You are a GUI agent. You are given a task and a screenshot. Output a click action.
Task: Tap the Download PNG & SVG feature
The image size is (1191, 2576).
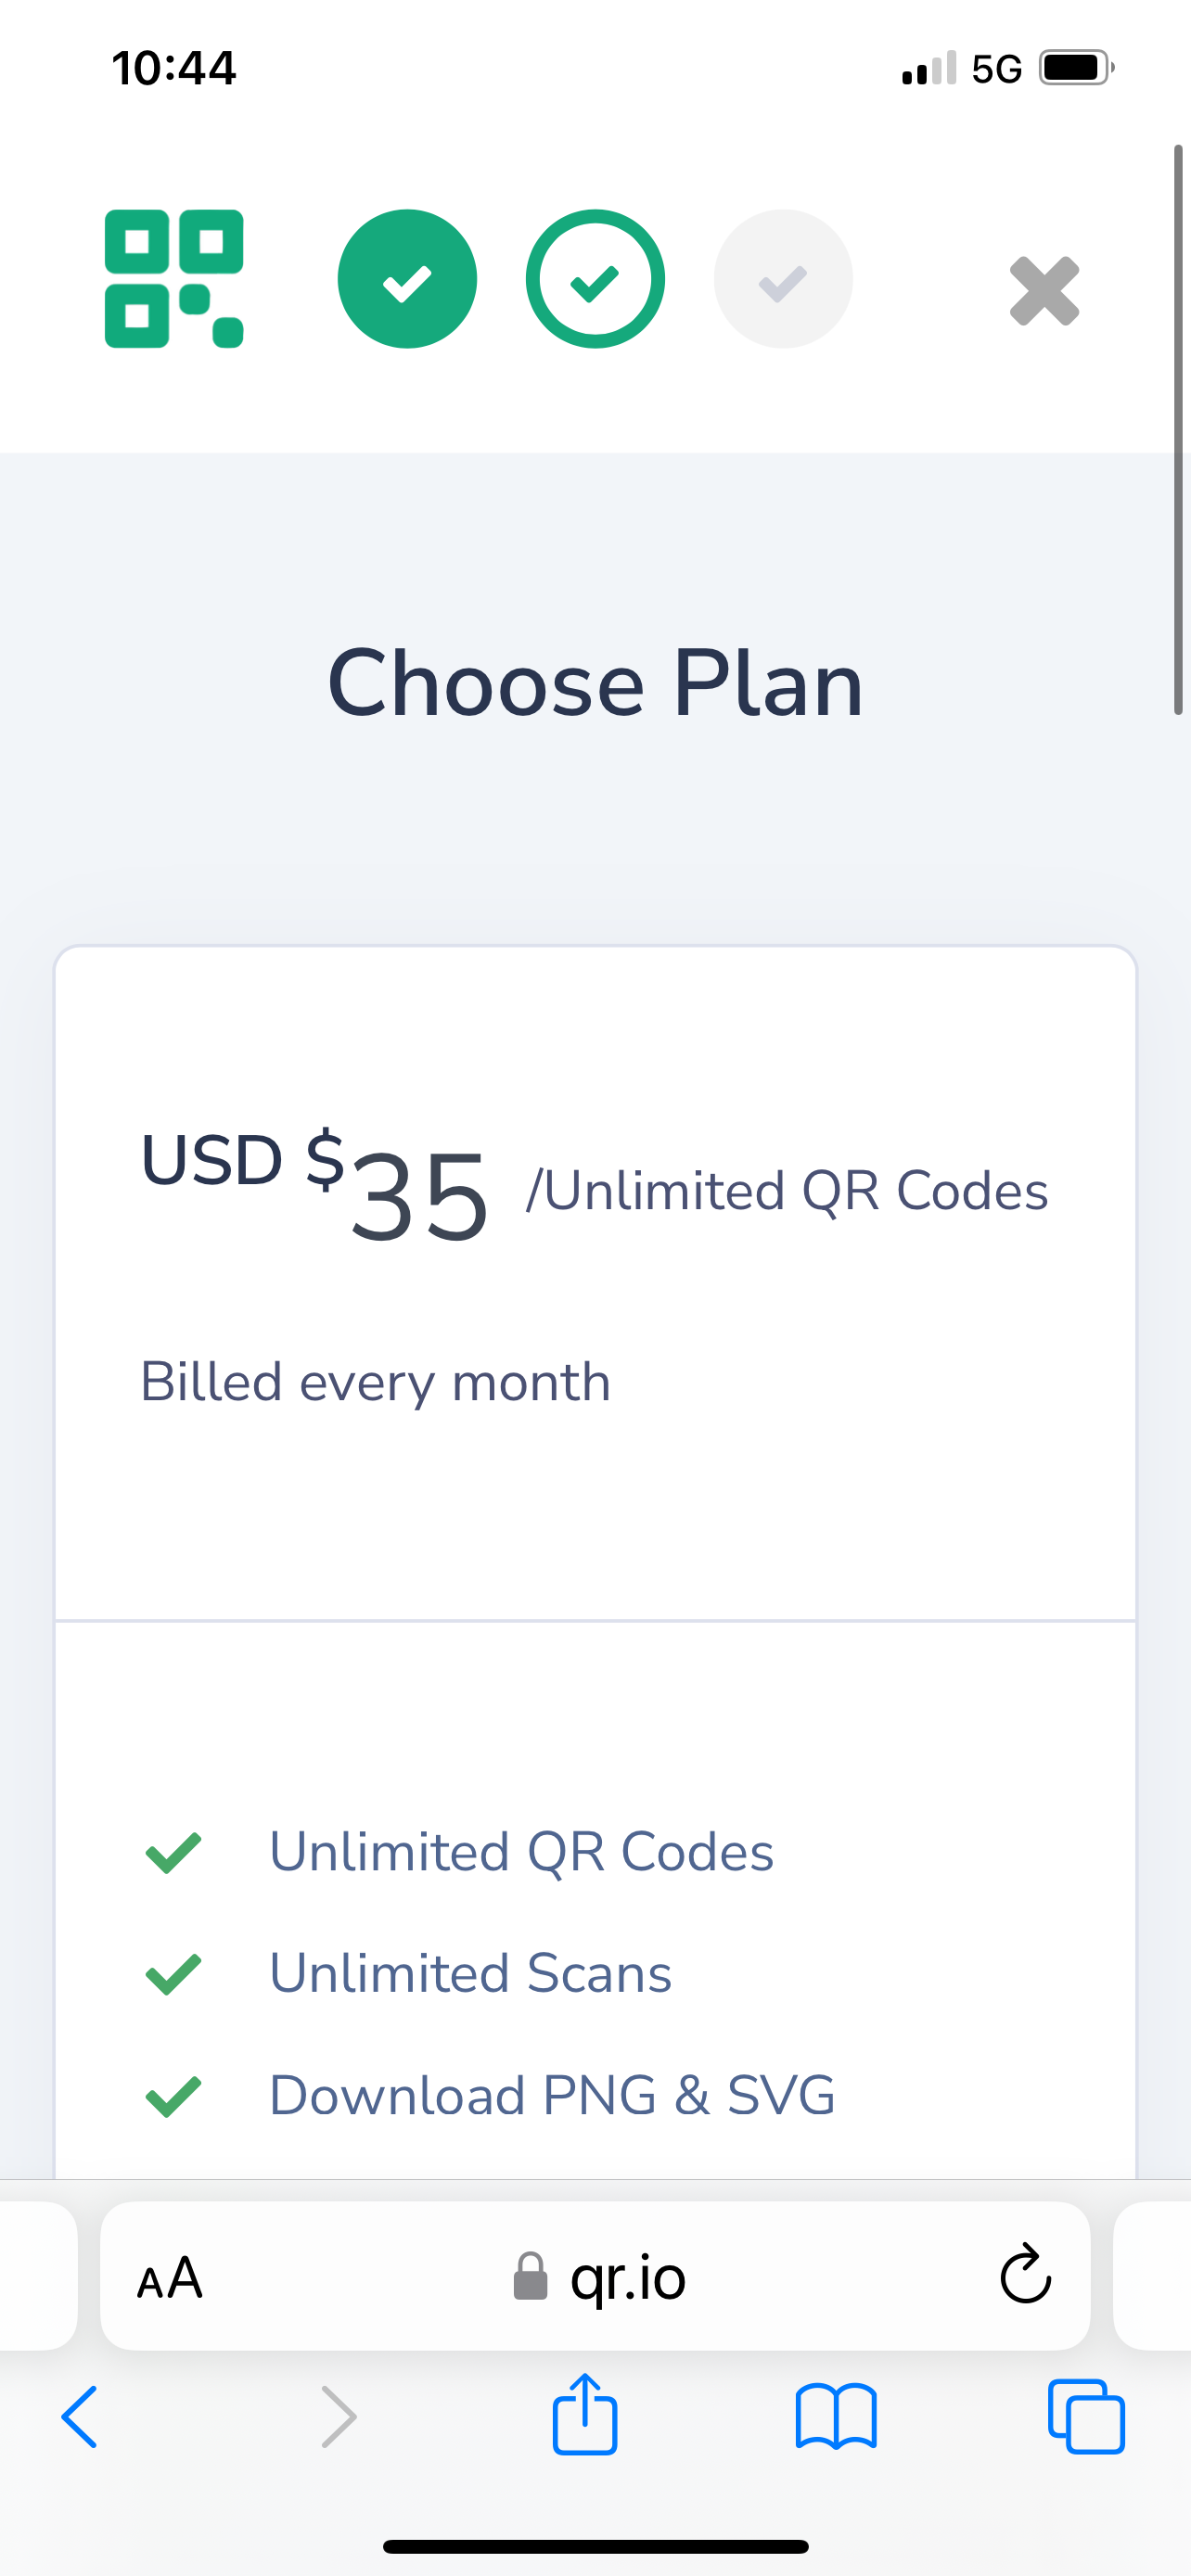(x=552, y=2095)
